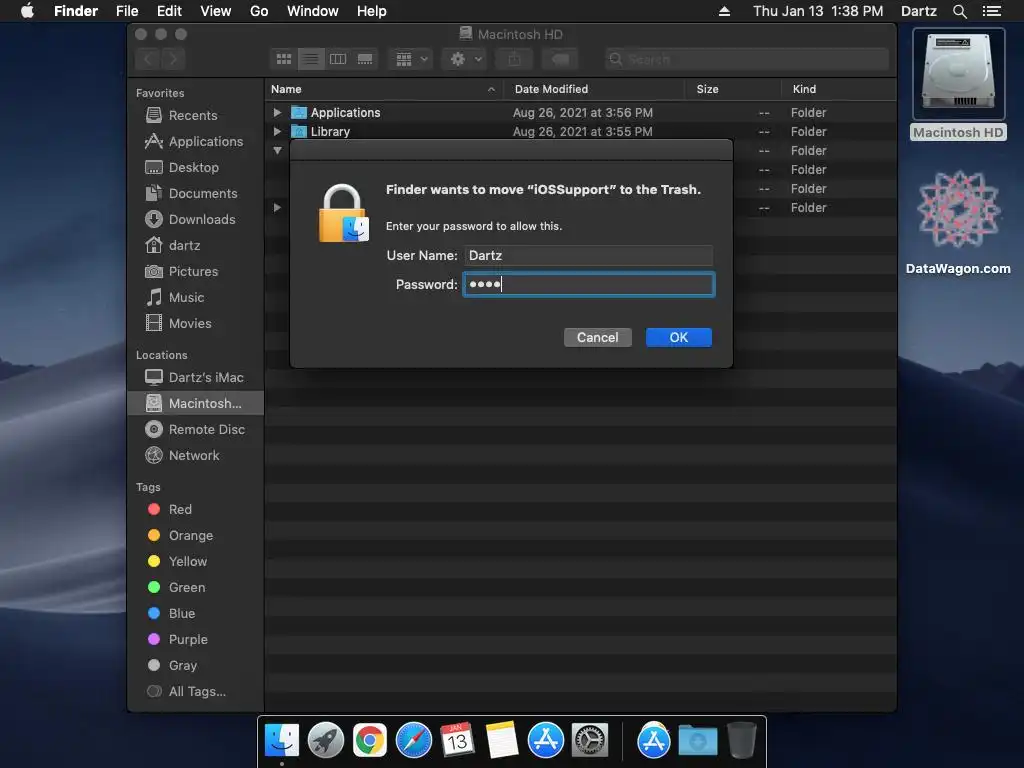This screenshot has height=768, width=1024.
Task: Open the Help menu
Action: (x=372, y=11)
